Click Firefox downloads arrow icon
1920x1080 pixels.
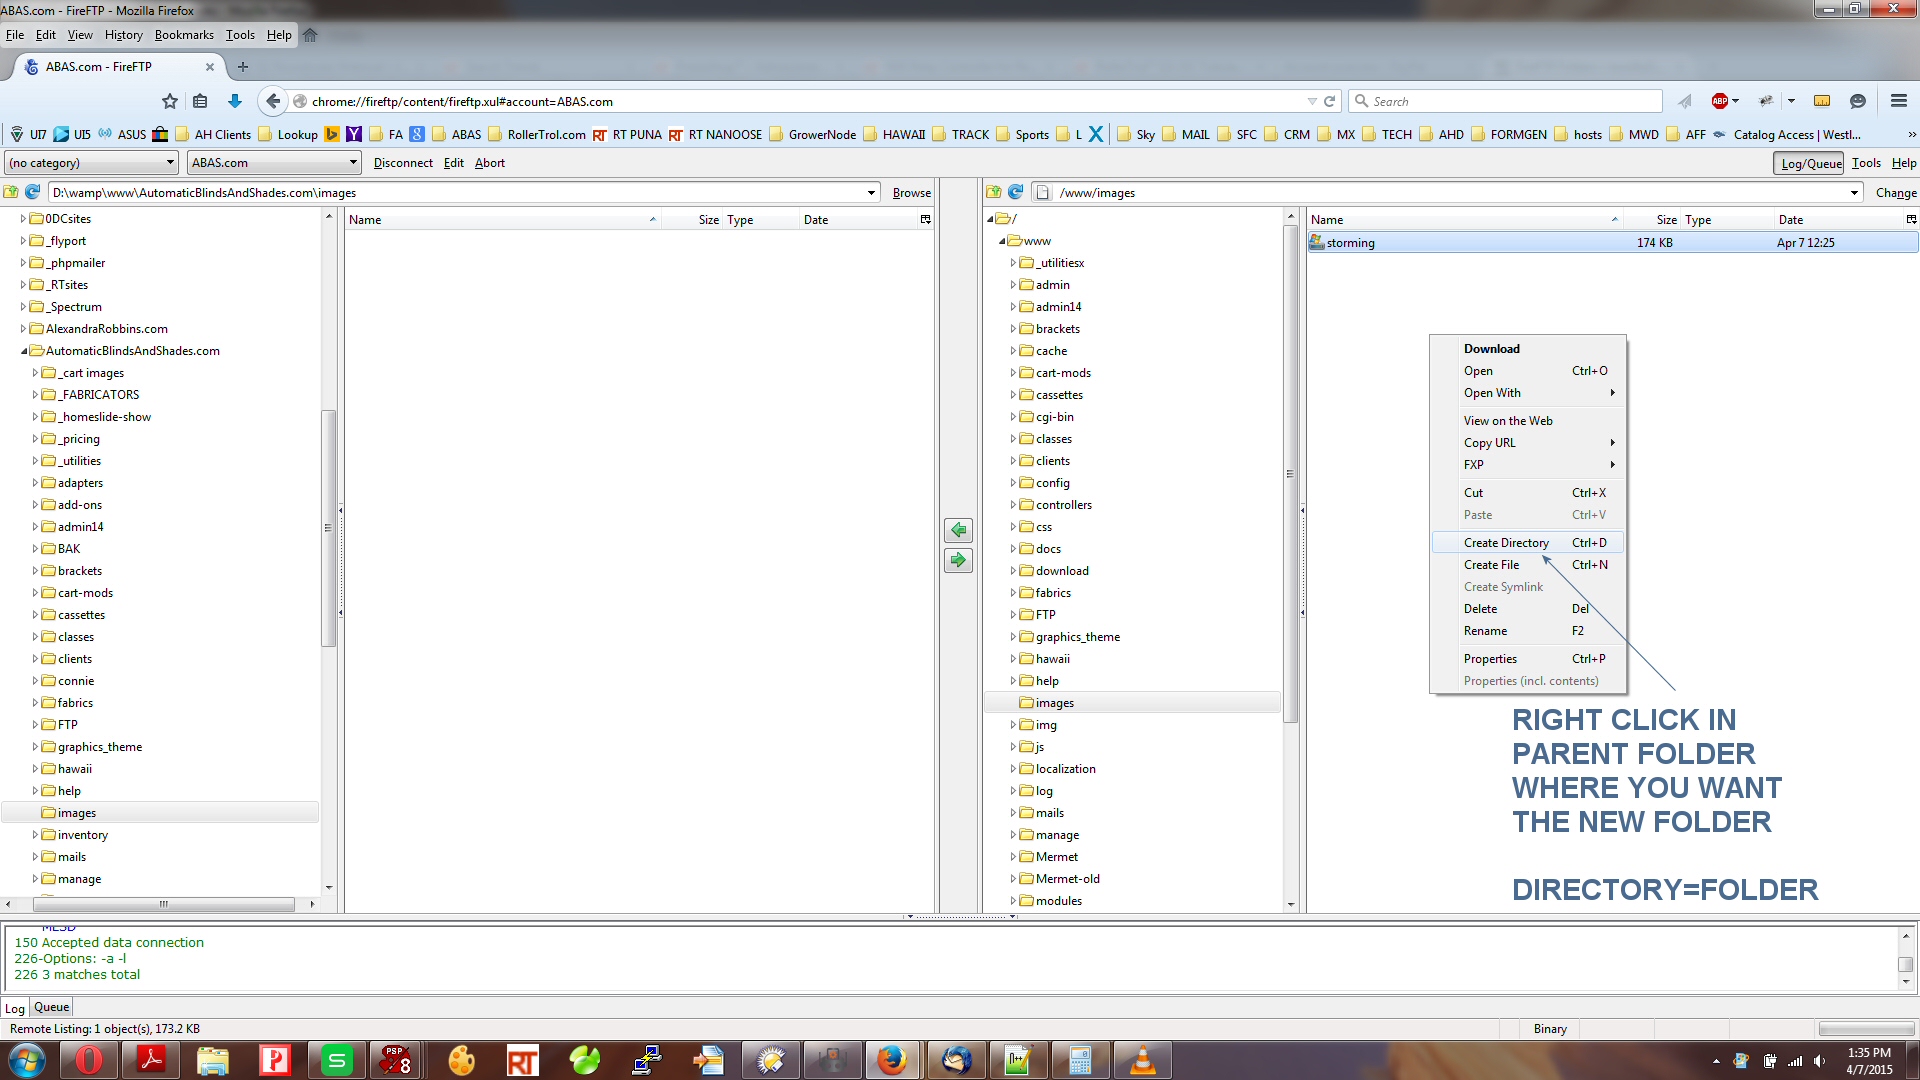pos(235,101)
